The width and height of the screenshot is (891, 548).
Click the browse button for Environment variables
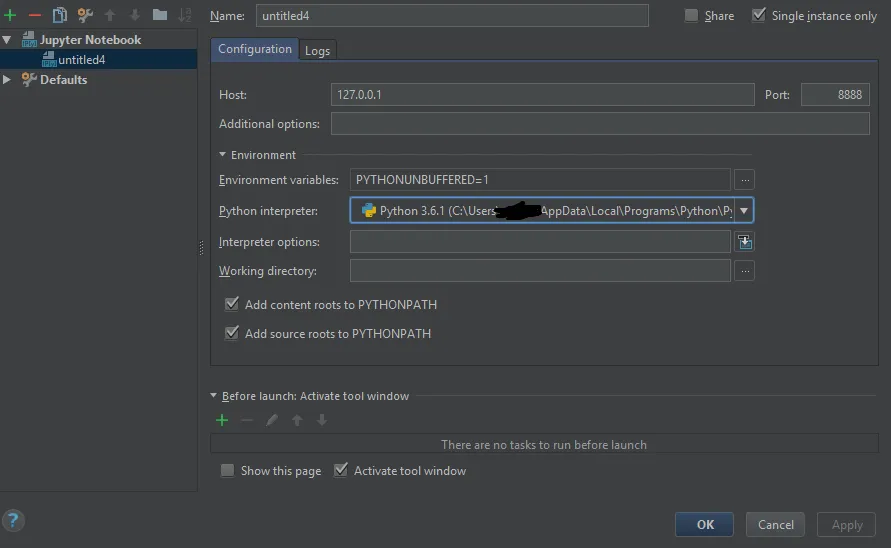pos(744,180)
